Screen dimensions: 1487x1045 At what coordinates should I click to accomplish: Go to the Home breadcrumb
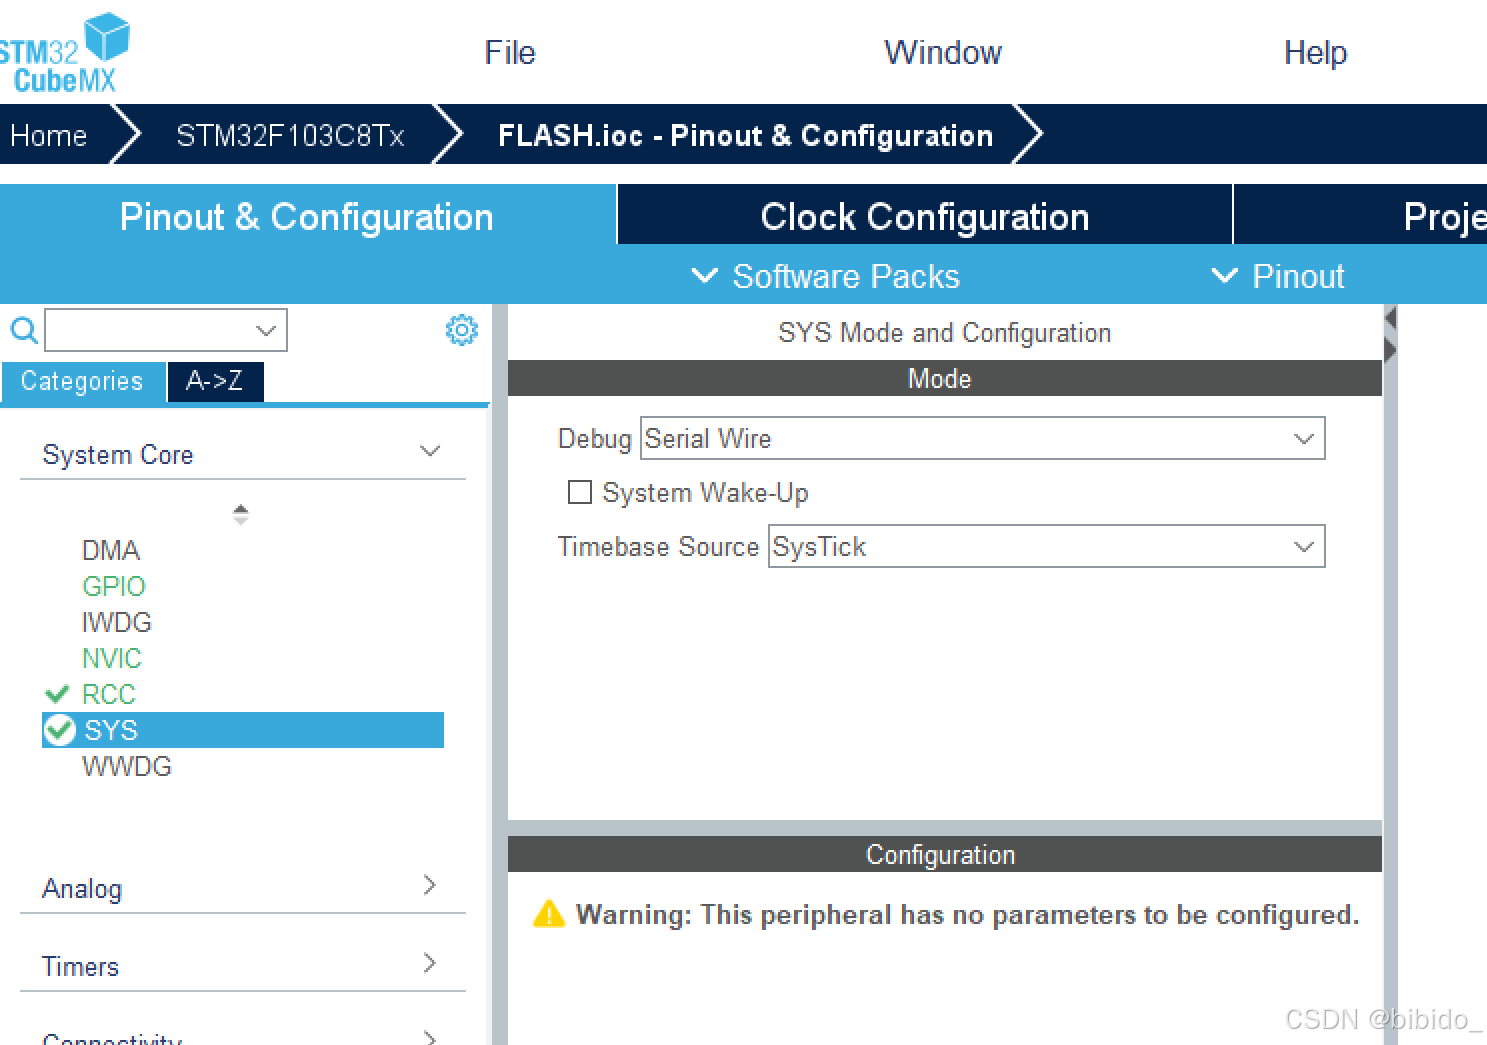click(49, 135)
